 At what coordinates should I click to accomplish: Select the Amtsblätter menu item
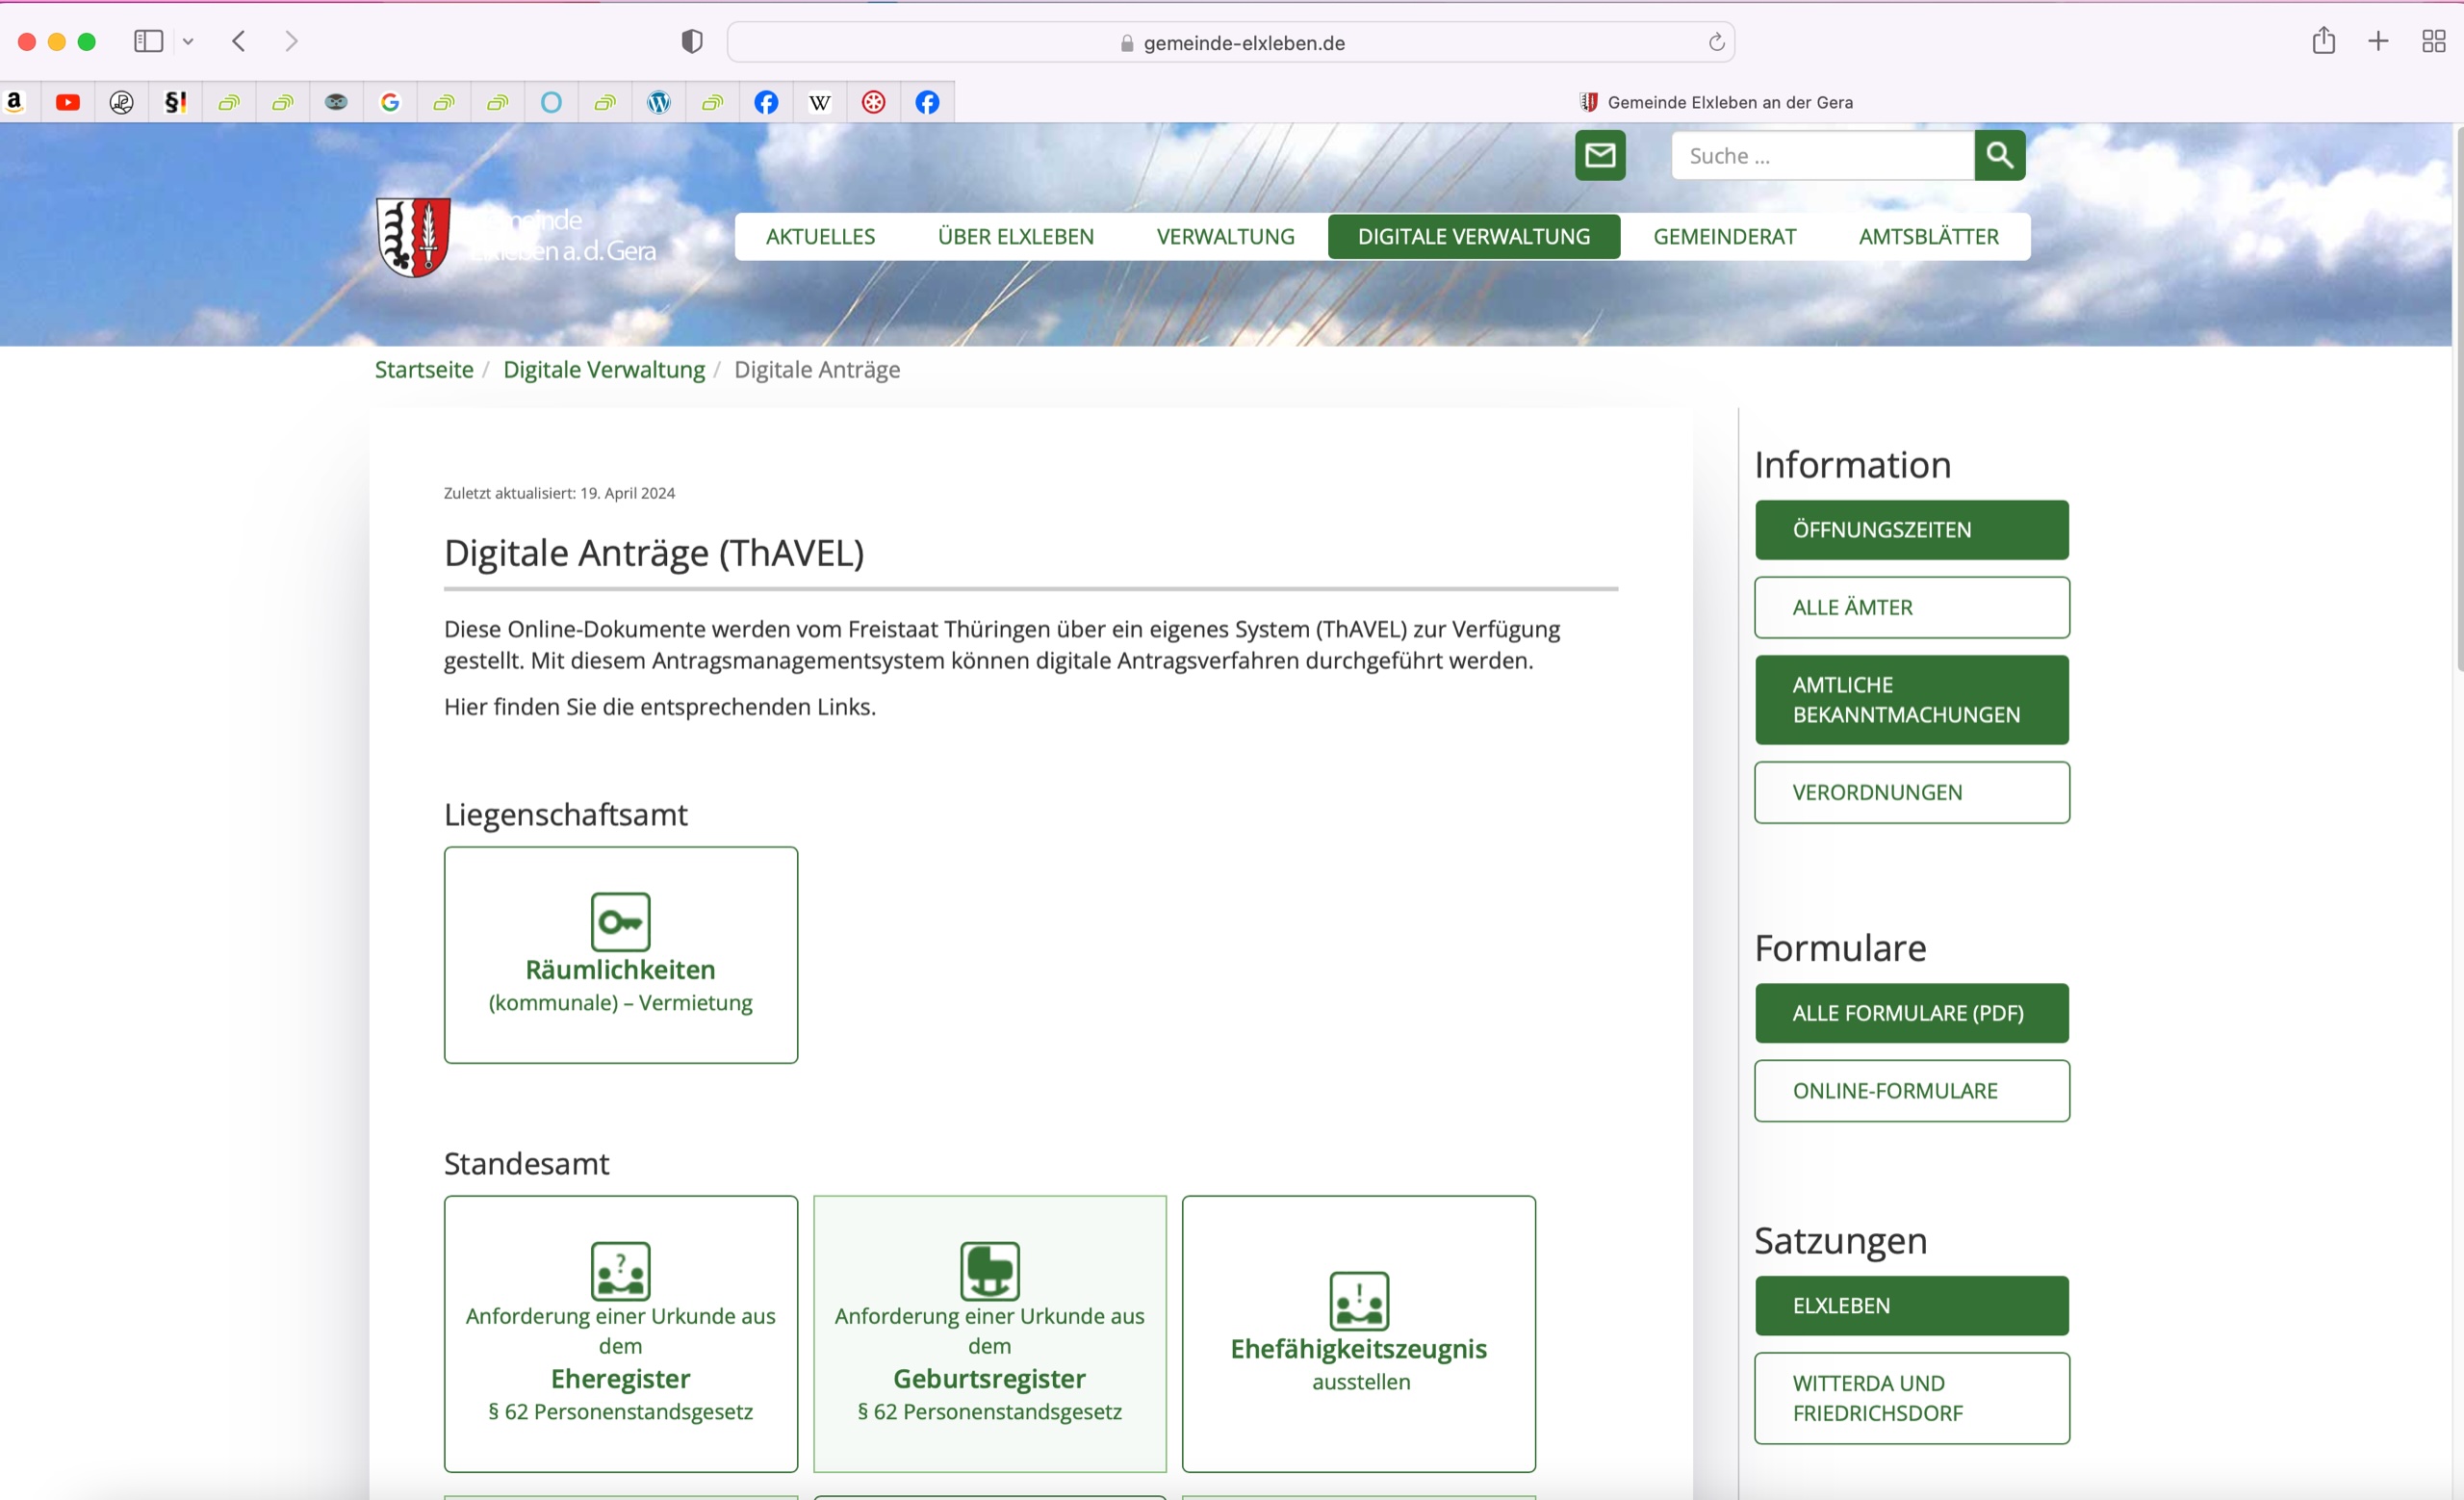pyautogui.click(x=1928, y=237)
